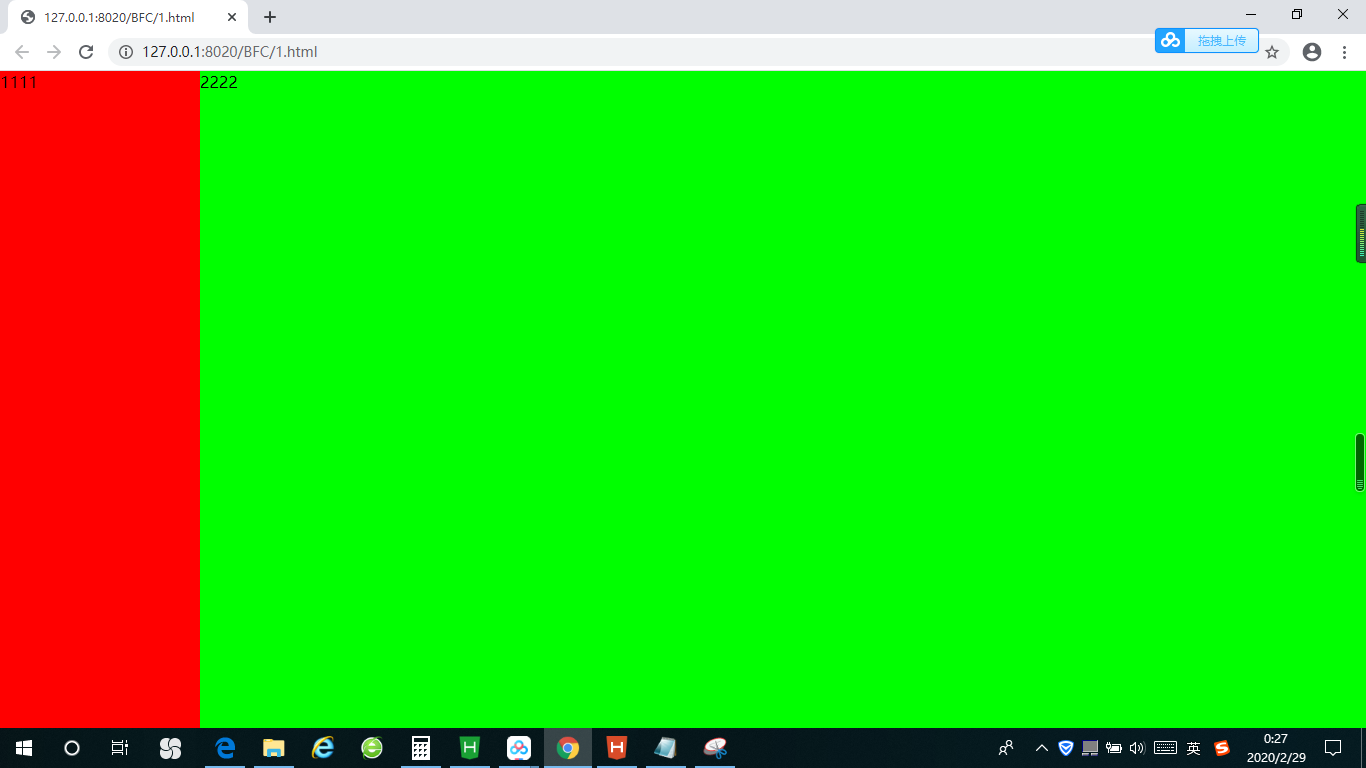Viewport: 1366px width, 768px height.
Task: Open a new Chrome tab
Action: (x=270, y=17)
